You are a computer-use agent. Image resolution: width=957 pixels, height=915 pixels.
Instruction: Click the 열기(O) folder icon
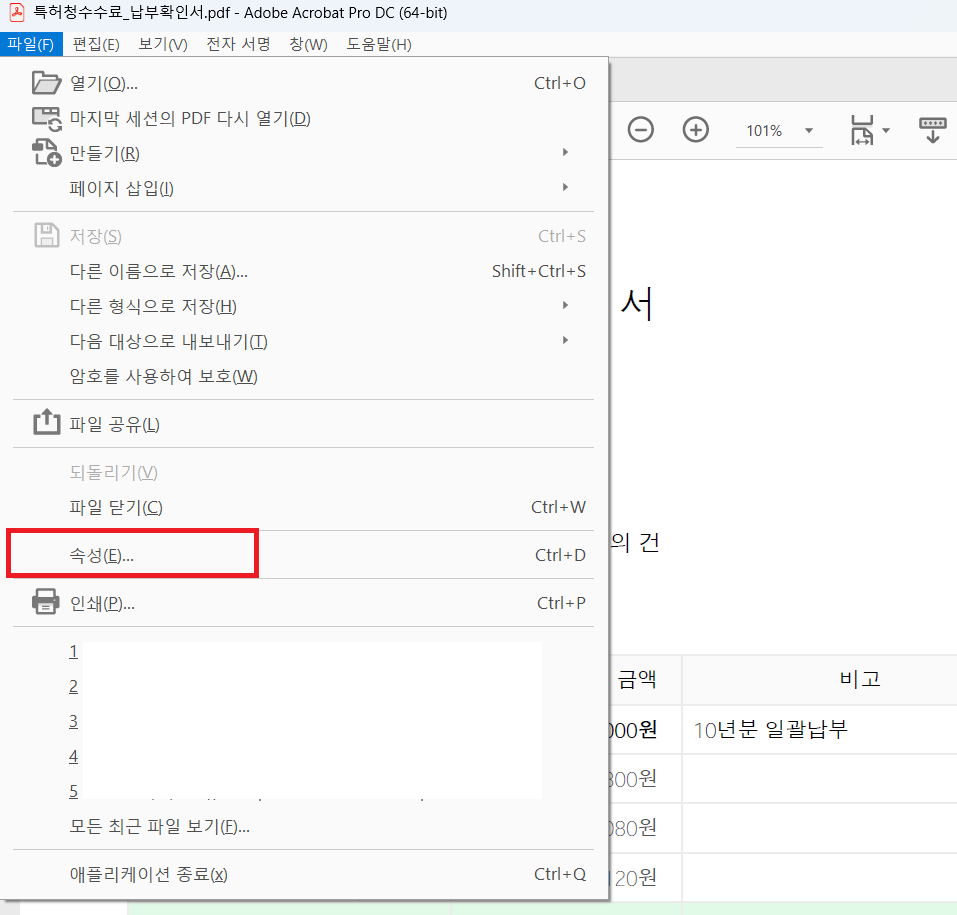click(46, 83)
